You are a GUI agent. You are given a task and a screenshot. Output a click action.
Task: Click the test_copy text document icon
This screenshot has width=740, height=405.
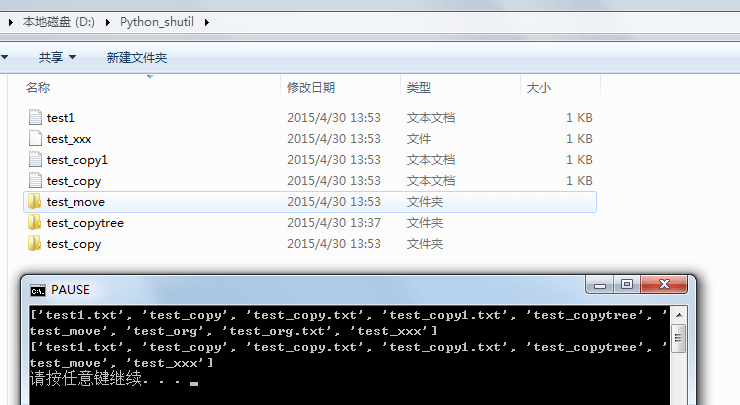(35, 181)
